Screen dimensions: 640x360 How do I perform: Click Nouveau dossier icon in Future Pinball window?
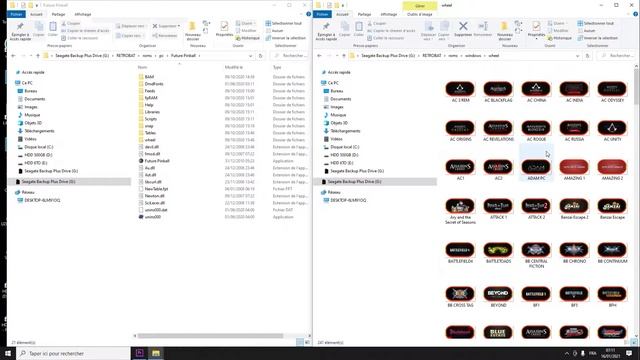pyautogui.click(x=192, y=31)
